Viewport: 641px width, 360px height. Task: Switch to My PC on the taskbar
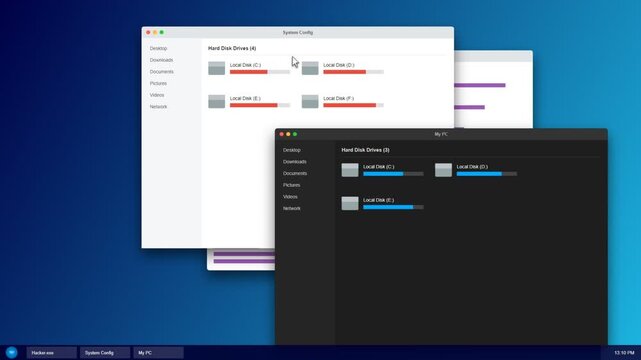158,353
